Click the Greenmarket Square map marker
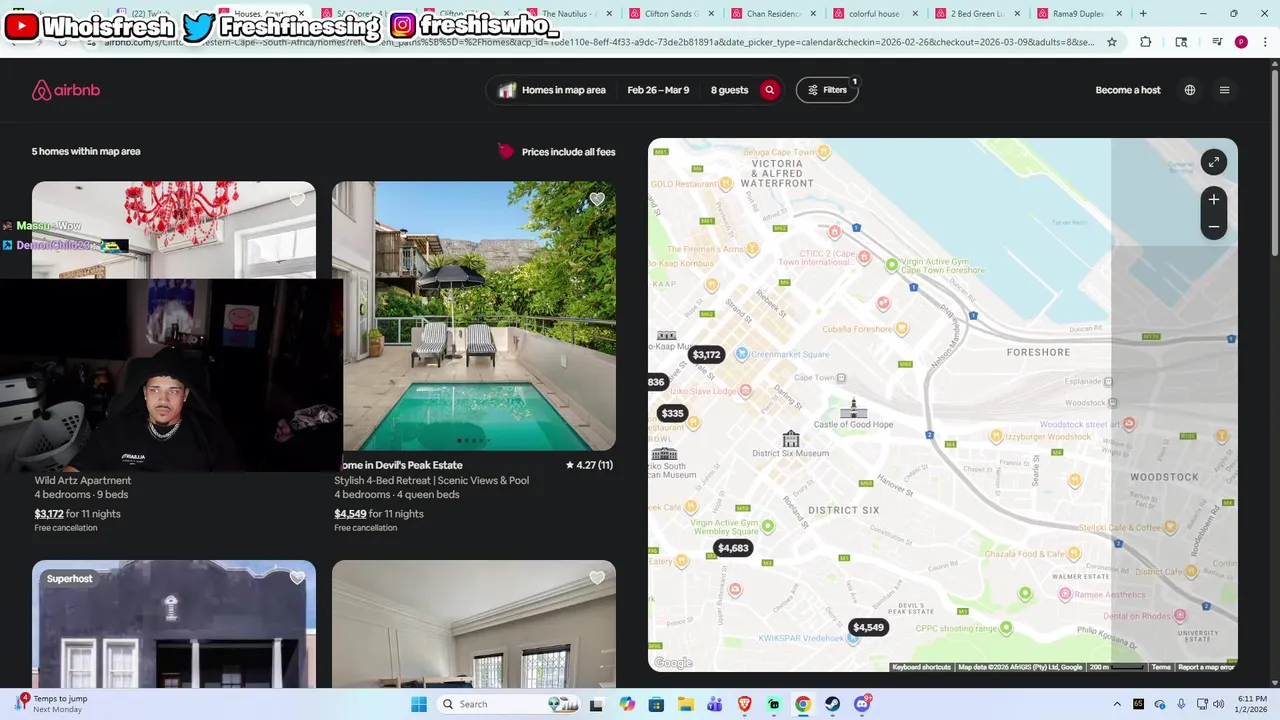The width and height of the screenshot is (1280, 720). (741, 354)
